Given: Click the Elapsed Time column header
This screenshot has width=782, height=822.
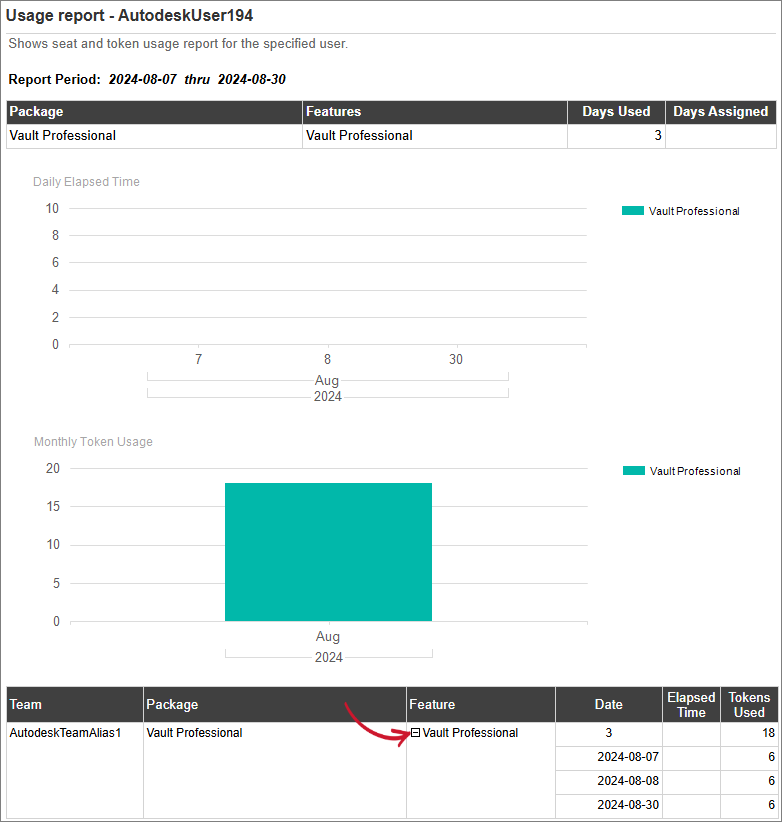Looking at the screenshot, I should (691, 705).
